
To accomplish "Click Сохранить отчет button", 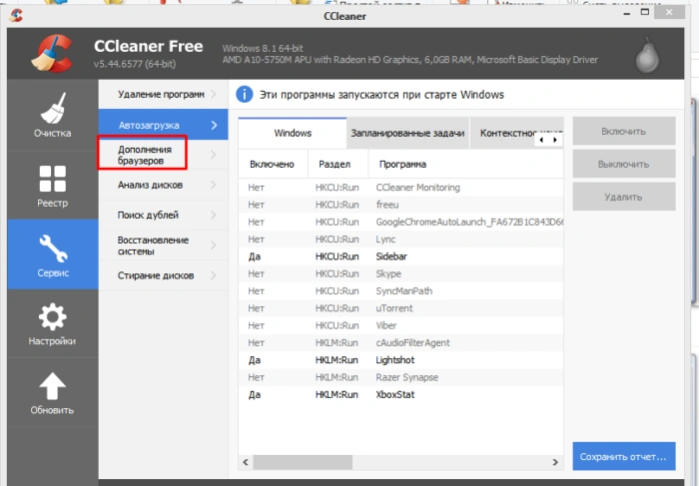I will tap(624, 456).
